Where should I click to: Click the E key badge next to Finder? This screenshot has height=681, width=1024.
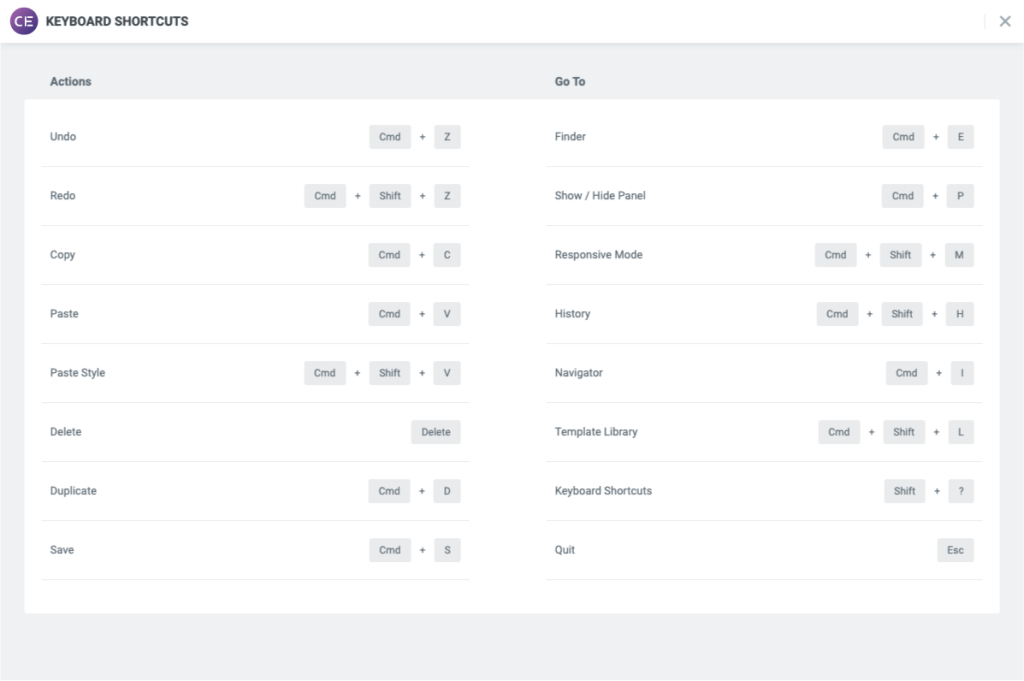coord(959,136)
